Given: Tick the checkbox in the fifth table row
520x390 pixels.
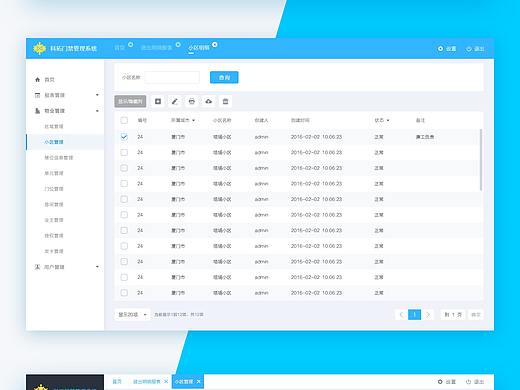Looking at the screenshot, I should [x=124, y=199].
